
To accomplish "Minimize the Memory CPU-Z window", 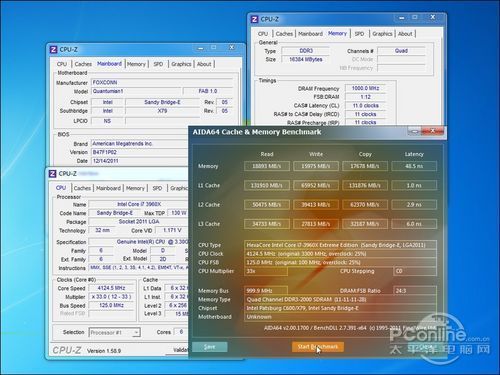I will click(402, 18).
